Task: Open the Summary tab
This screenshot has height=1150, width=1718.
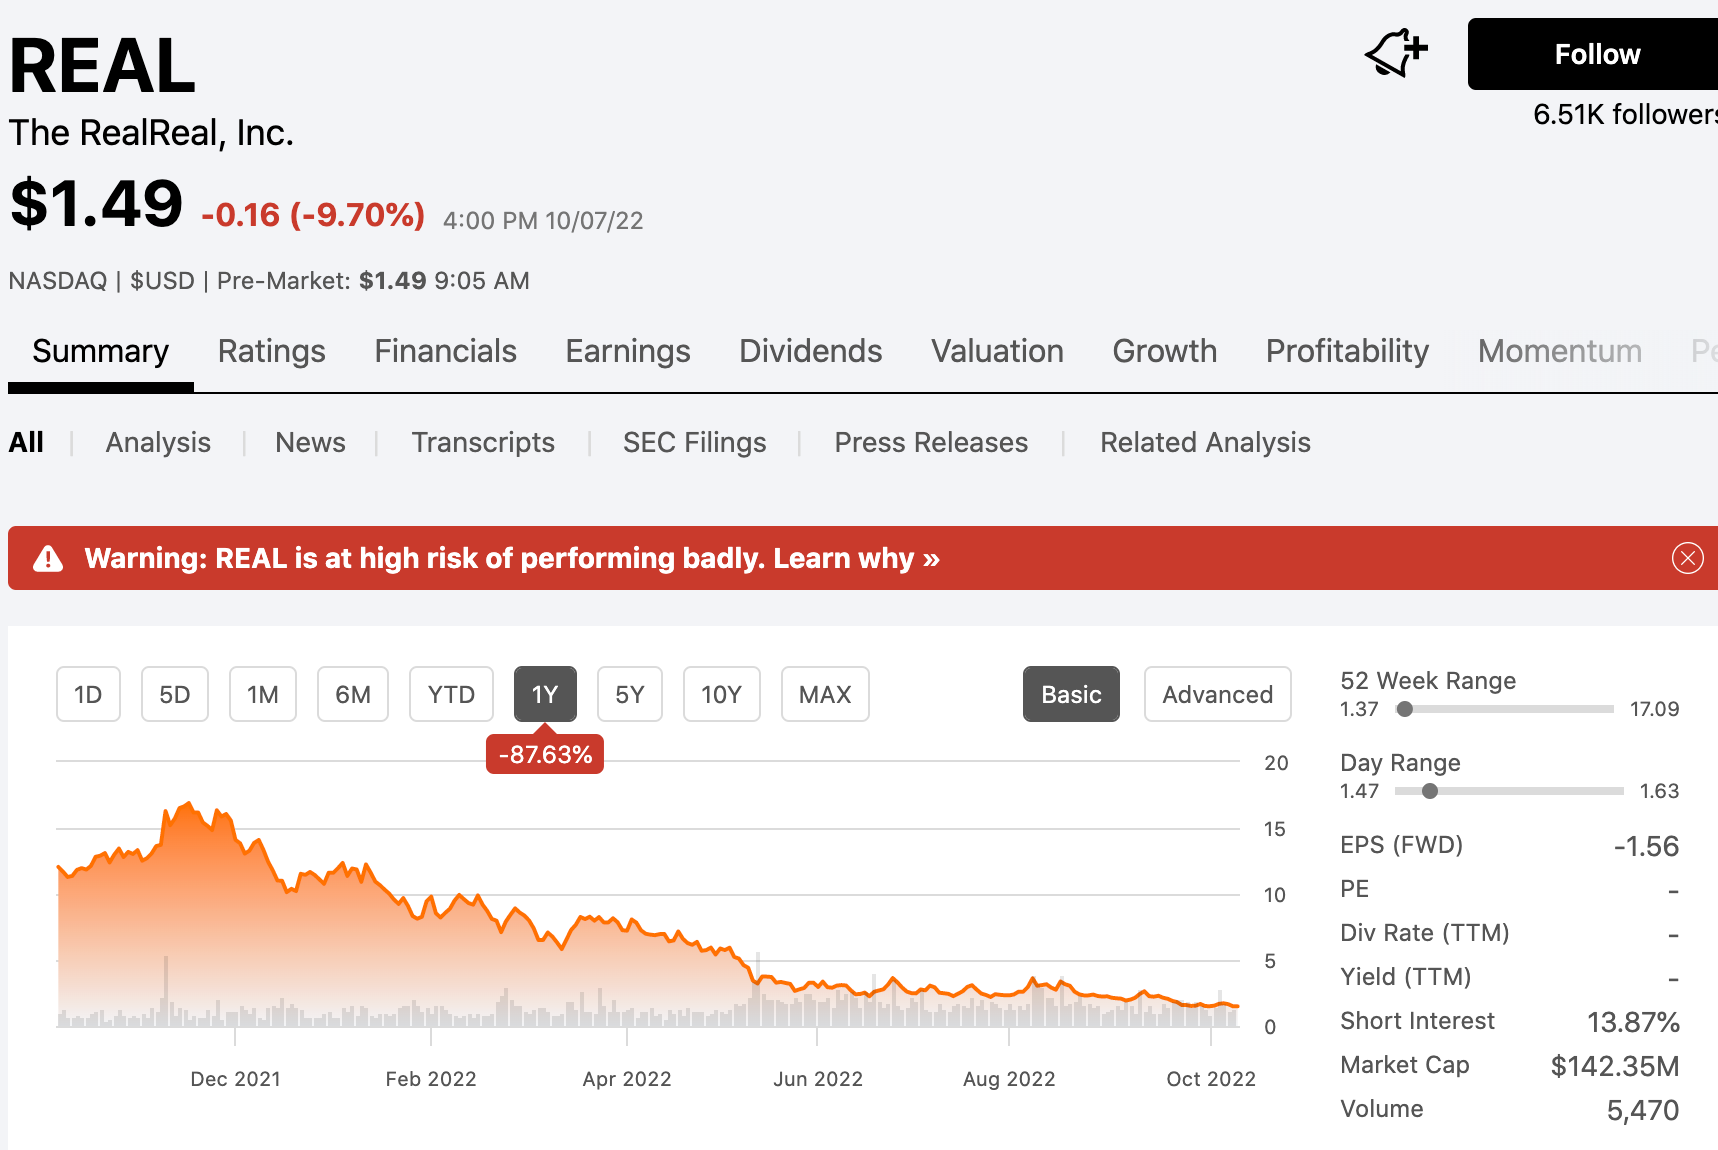Action: 100,351
